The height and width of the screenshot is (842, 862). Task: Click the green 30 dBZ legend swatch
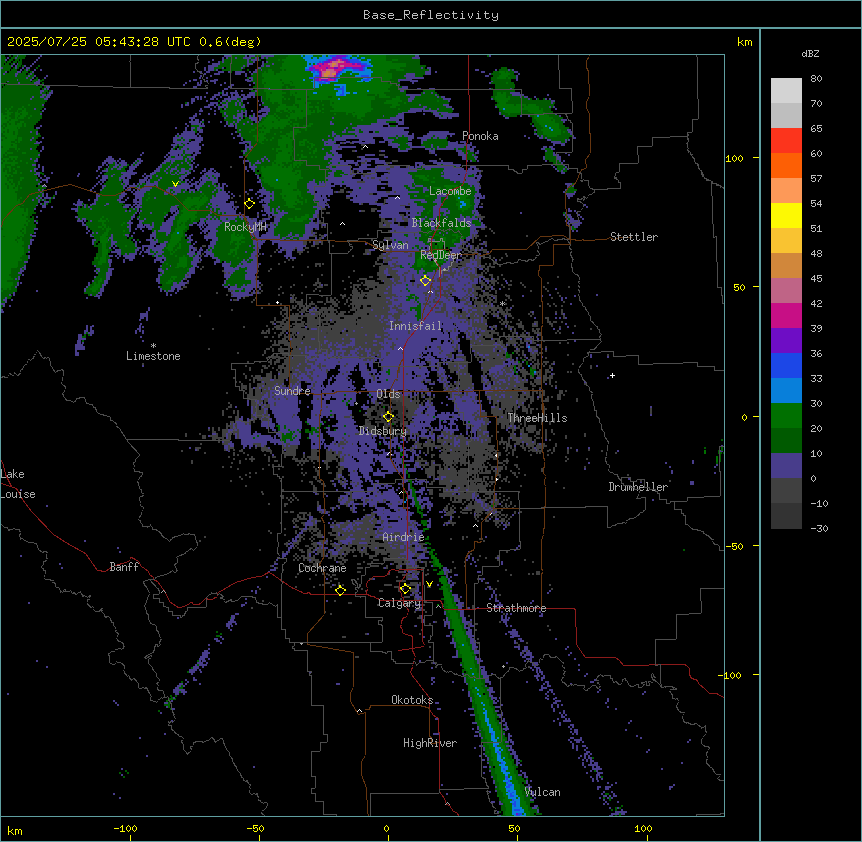coord(786,416)
